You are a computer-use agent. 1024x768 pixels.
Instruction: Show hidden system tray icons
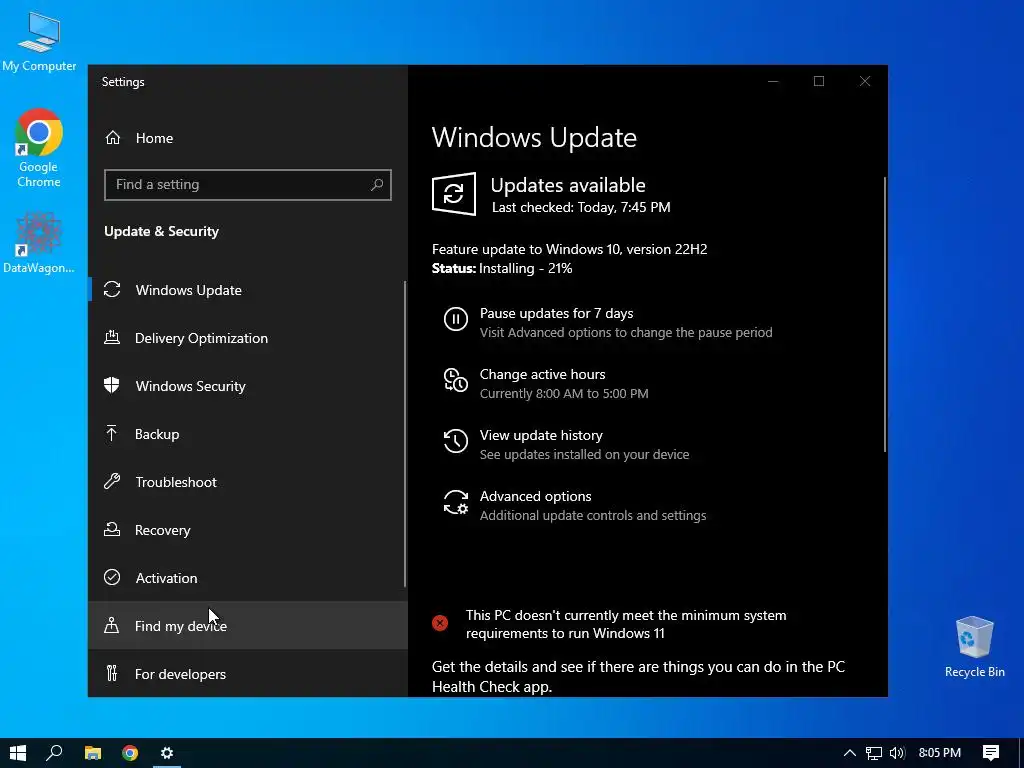(x=850, y=753)
